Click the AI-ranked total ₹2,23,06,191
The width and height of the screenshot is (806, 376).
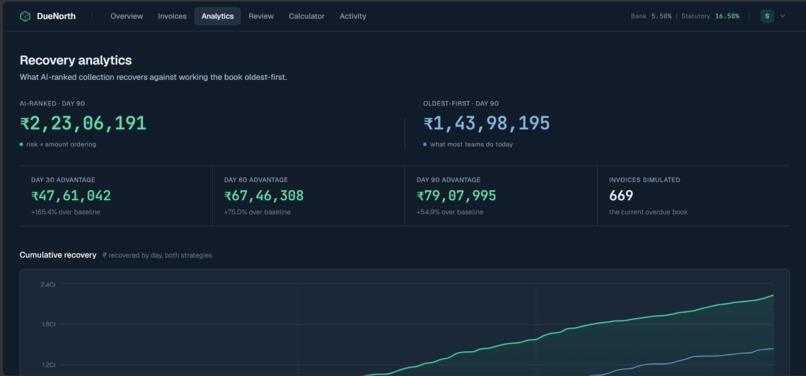[x=83, y=123]
